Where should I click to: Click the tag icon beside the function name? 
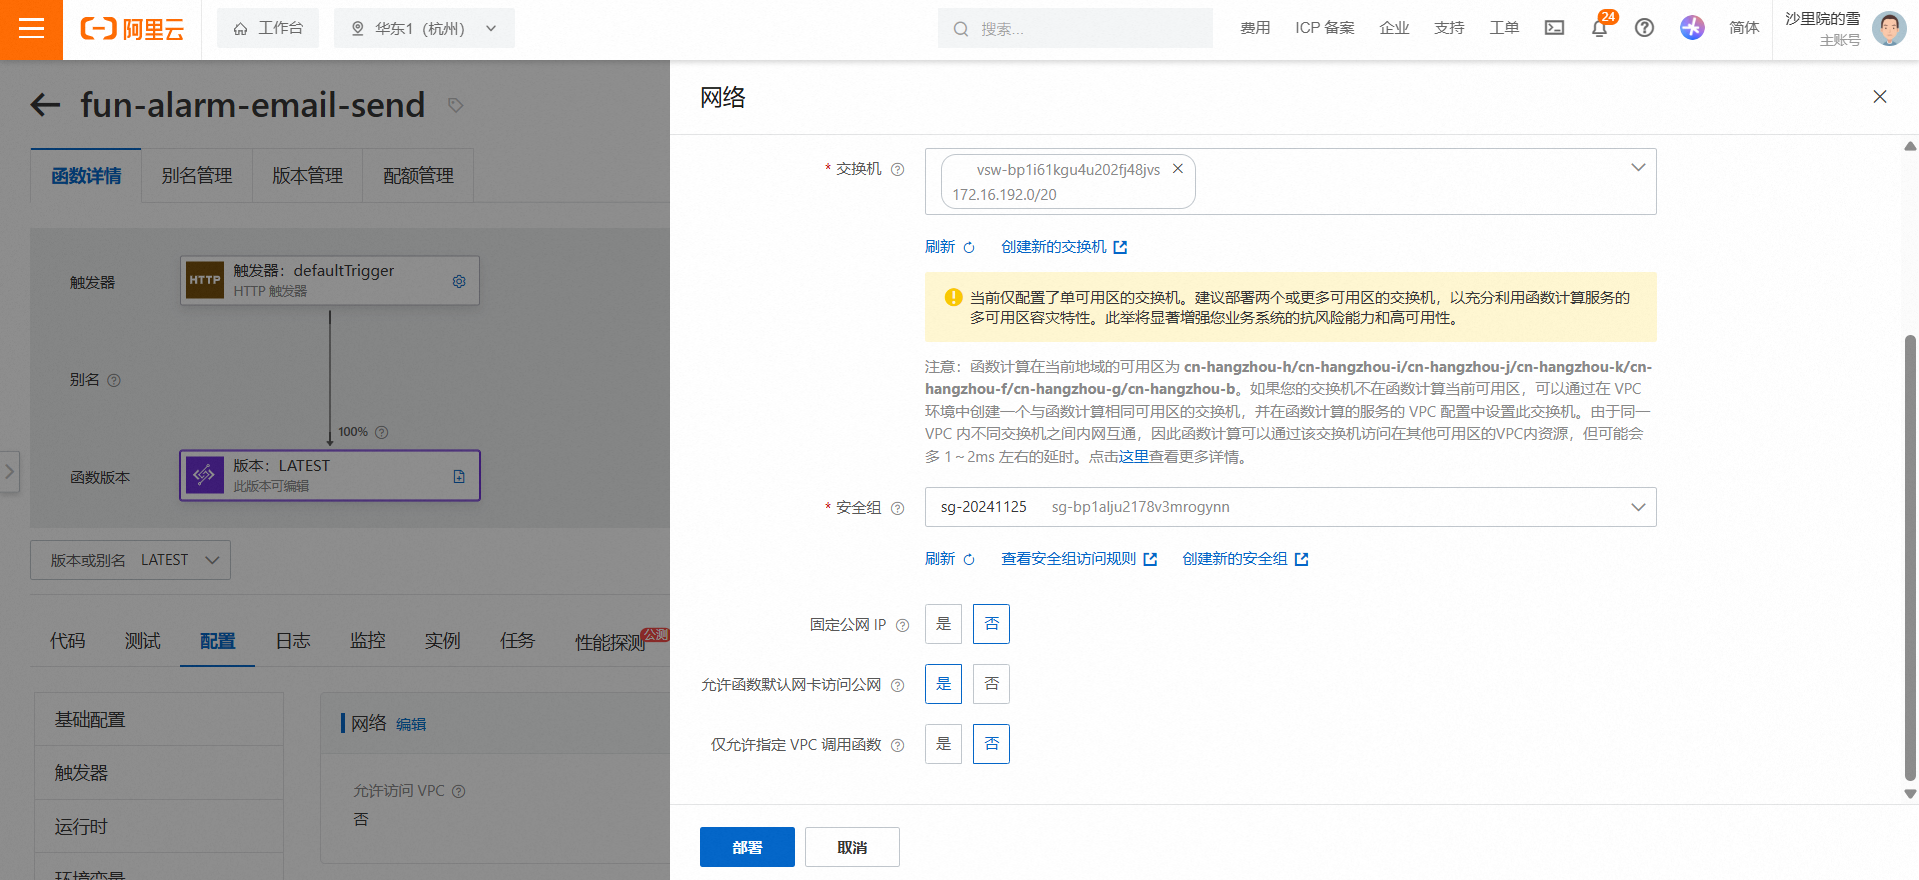tap(455, 105)
